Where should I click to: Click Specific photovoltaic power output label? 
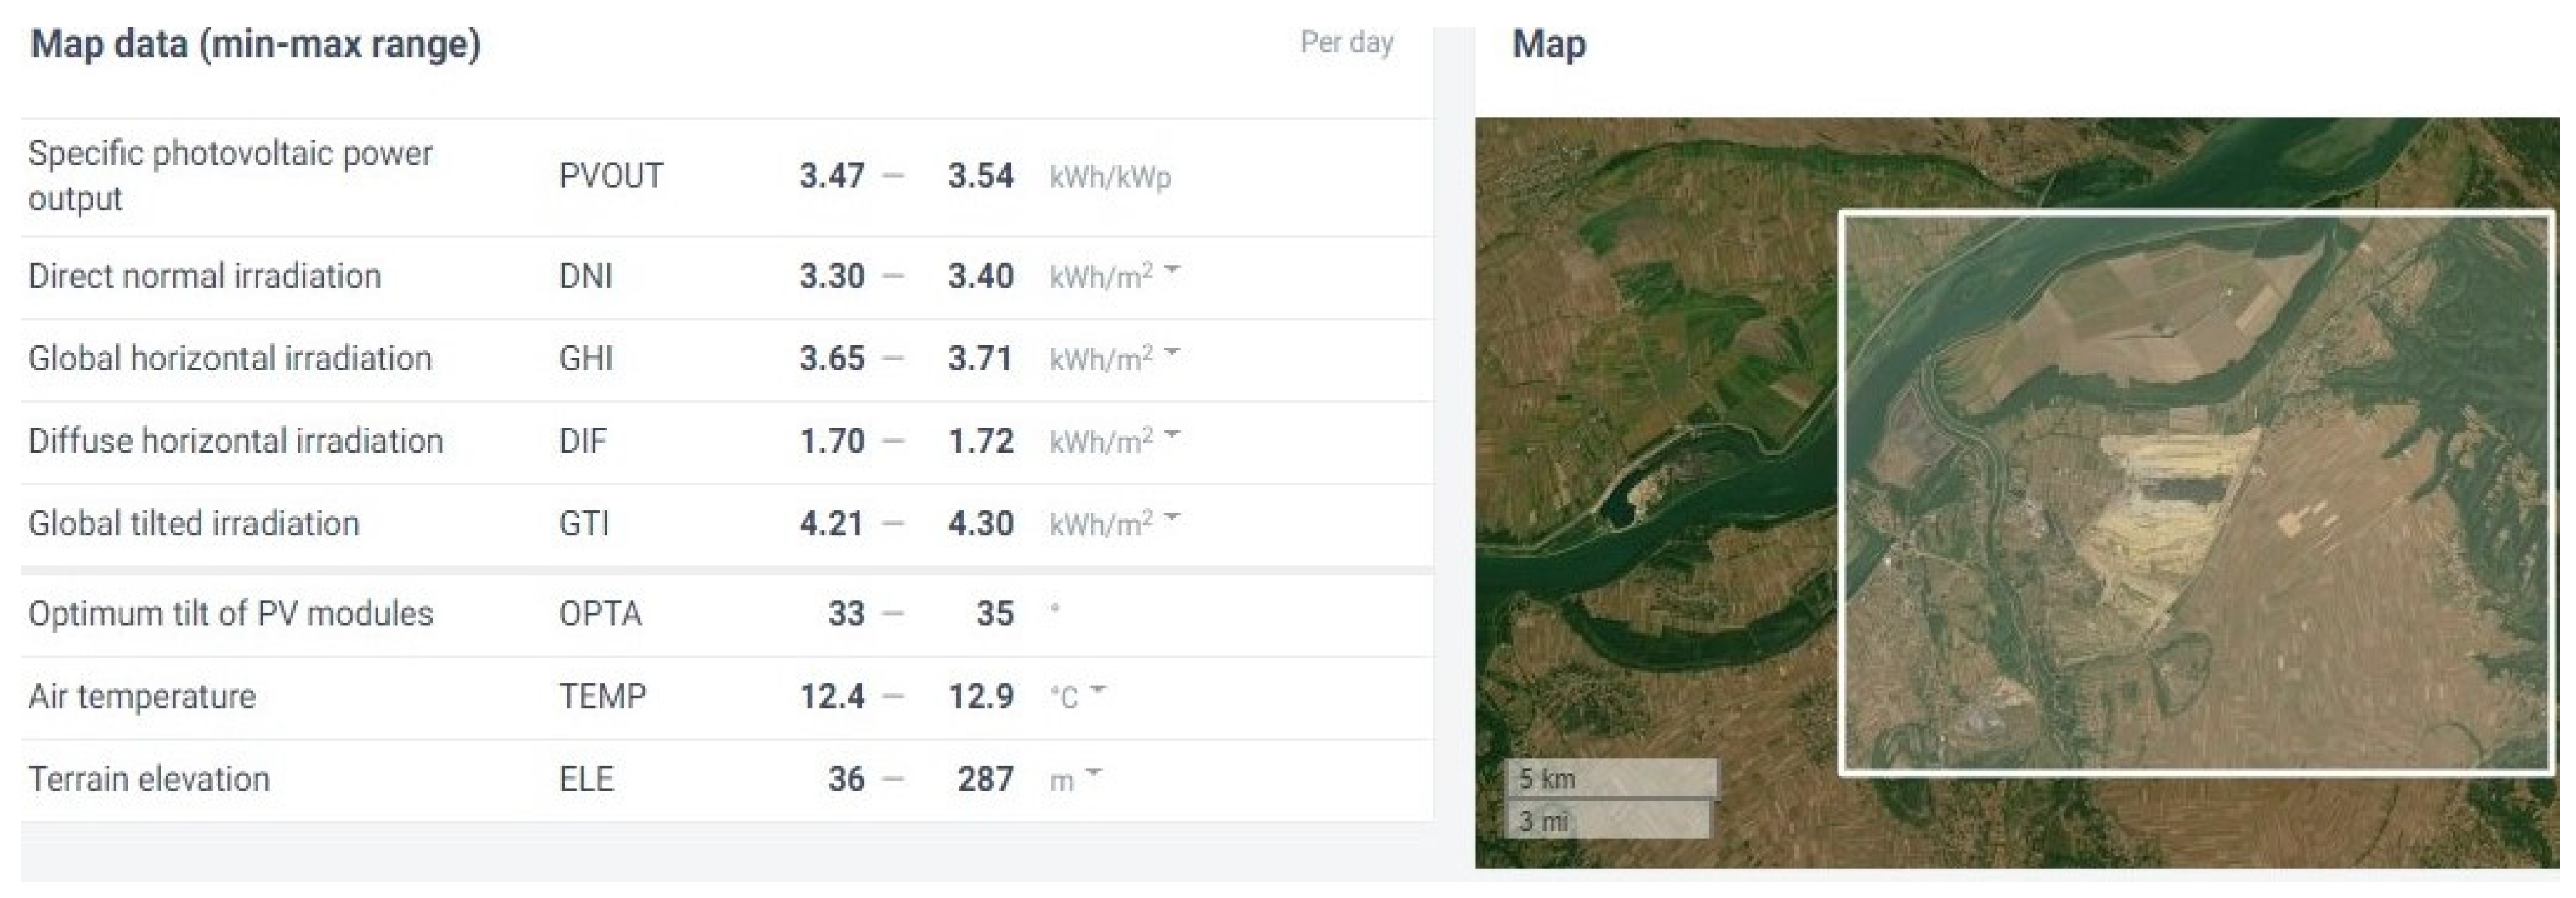230,175
